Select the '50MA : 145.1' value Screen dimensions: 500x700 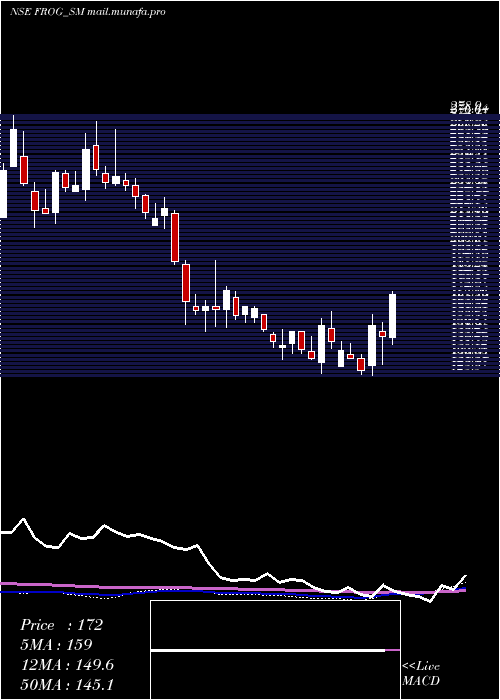67,685
